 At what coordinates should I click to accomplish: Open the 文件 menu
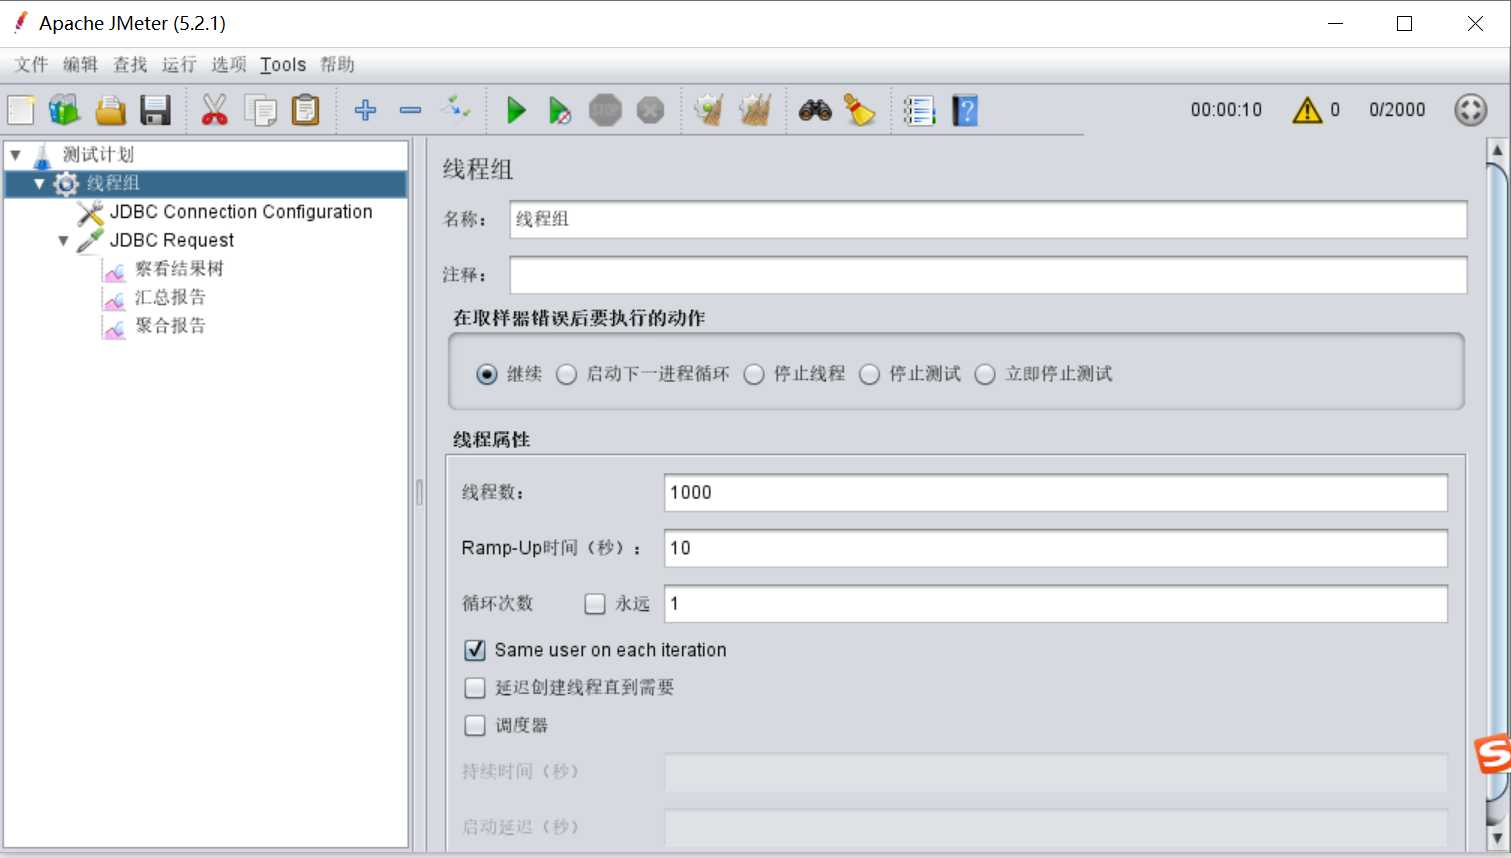[x=31, y=65]
